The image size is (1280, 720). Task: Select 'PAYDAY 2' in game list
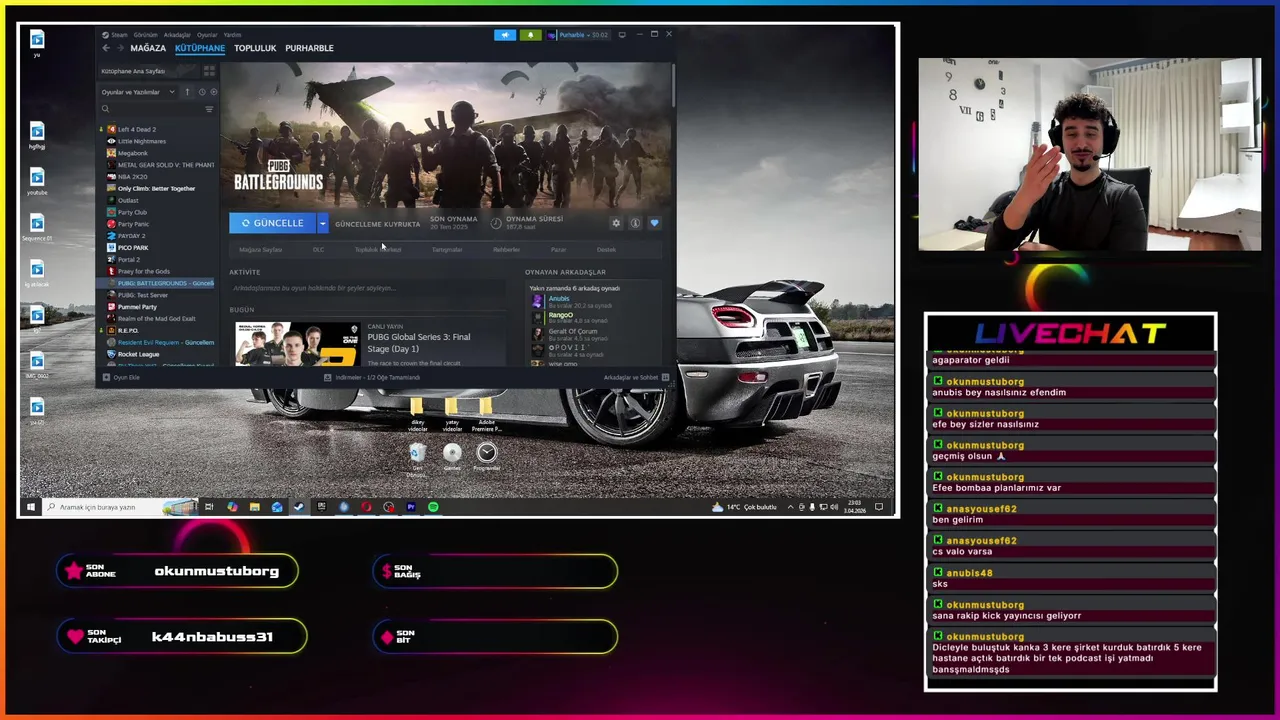coord(131,236)
